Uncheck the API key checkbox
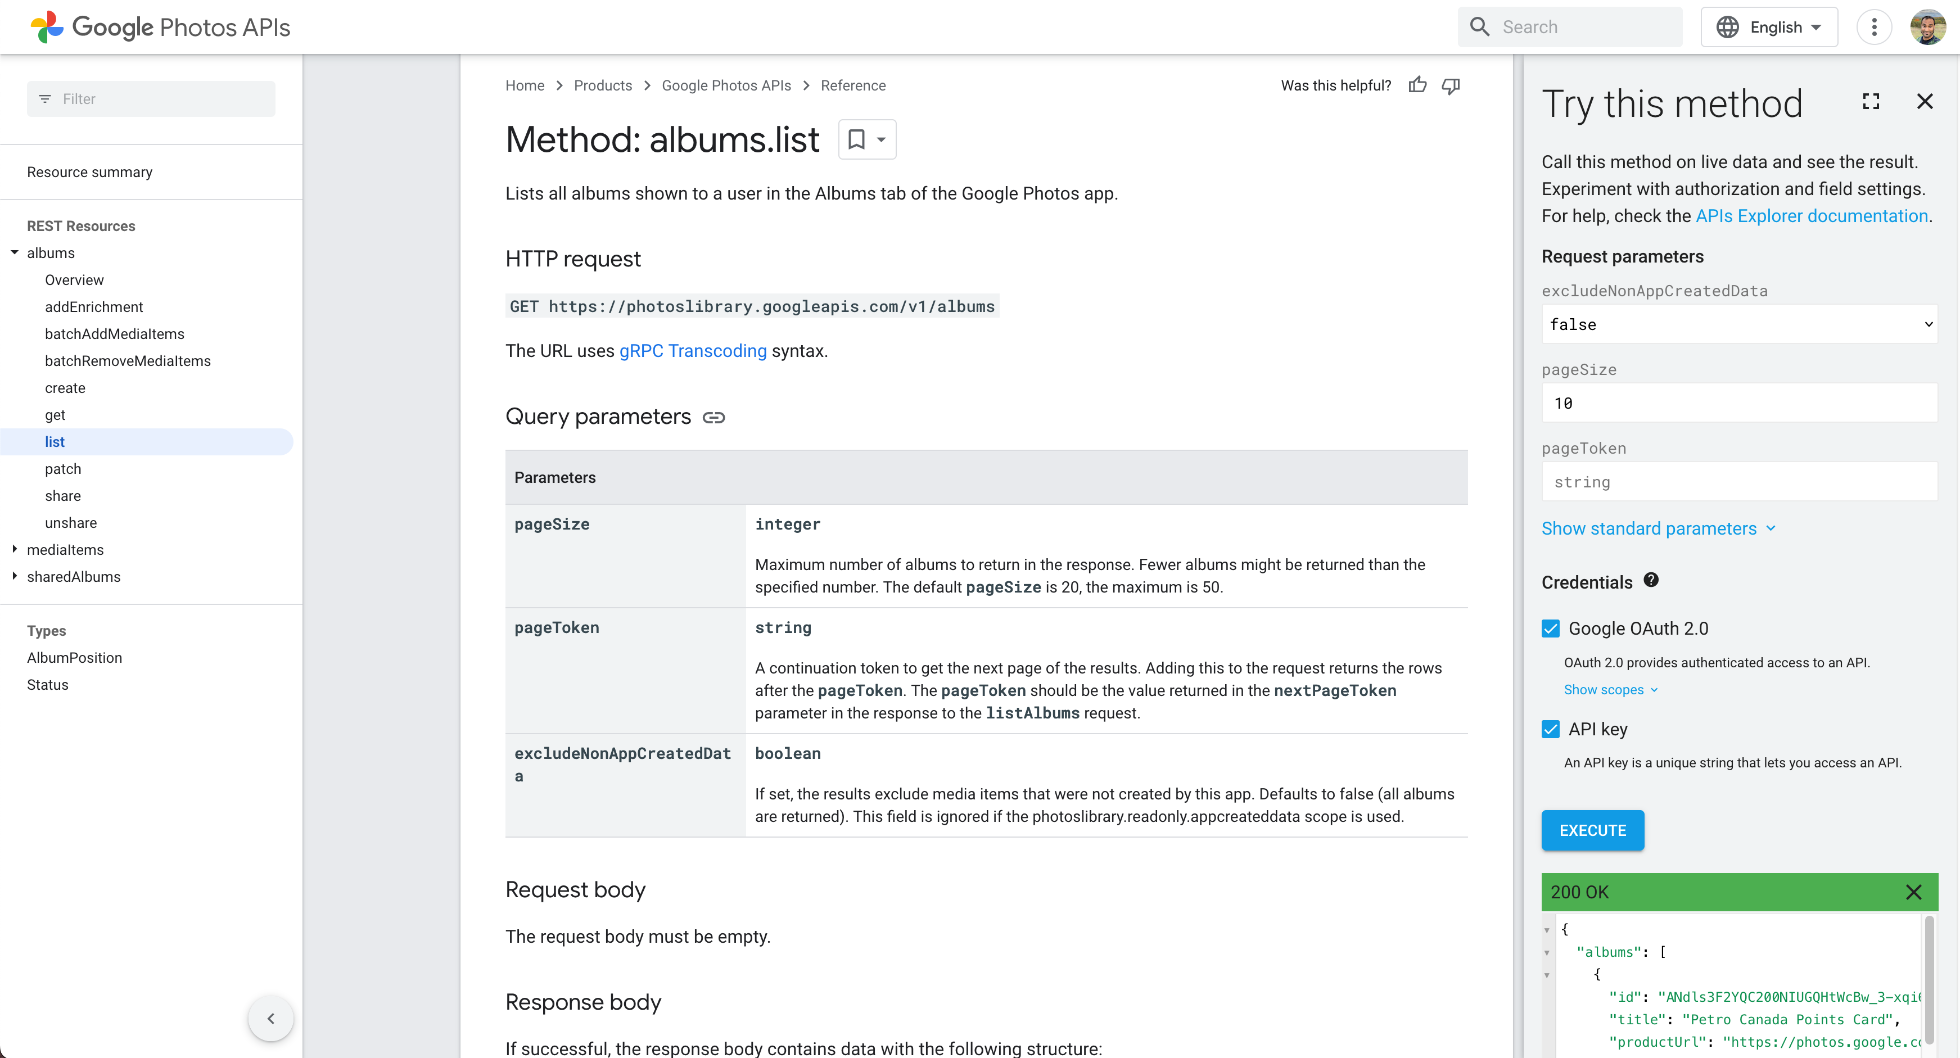 [x=1551, y=730]
